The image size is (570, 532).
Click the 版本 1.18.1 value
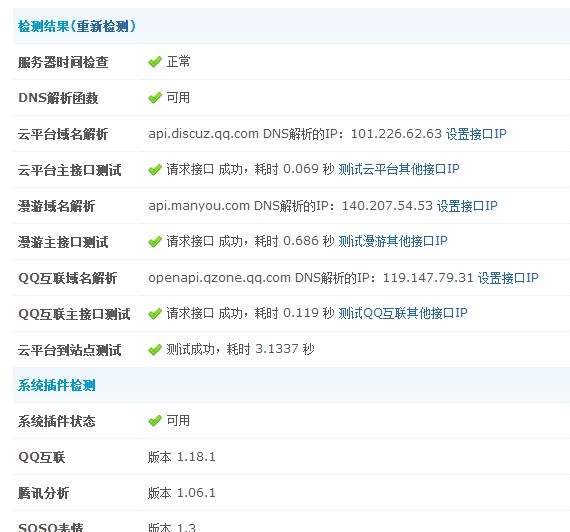click(x=182, y=457)
